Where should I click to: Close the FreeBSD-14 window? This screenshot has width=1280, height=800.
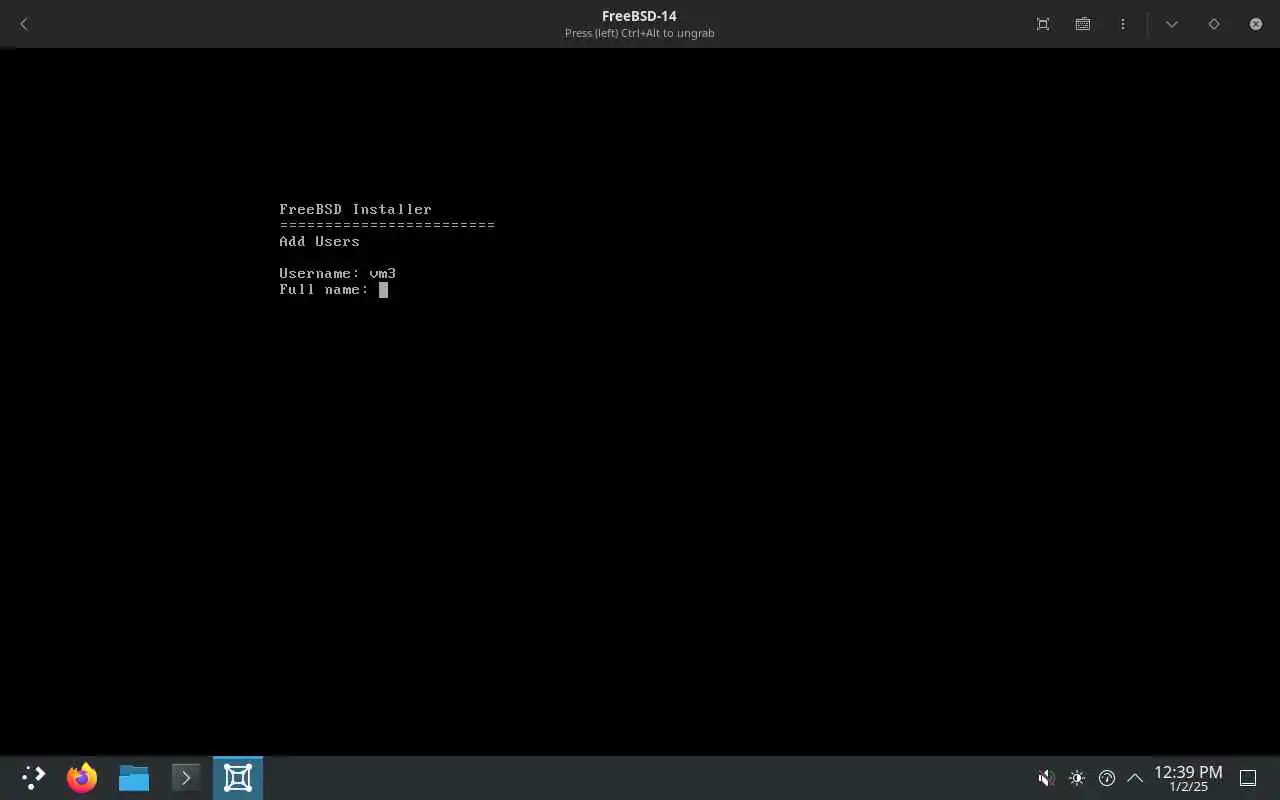[x=1256, y=24]
